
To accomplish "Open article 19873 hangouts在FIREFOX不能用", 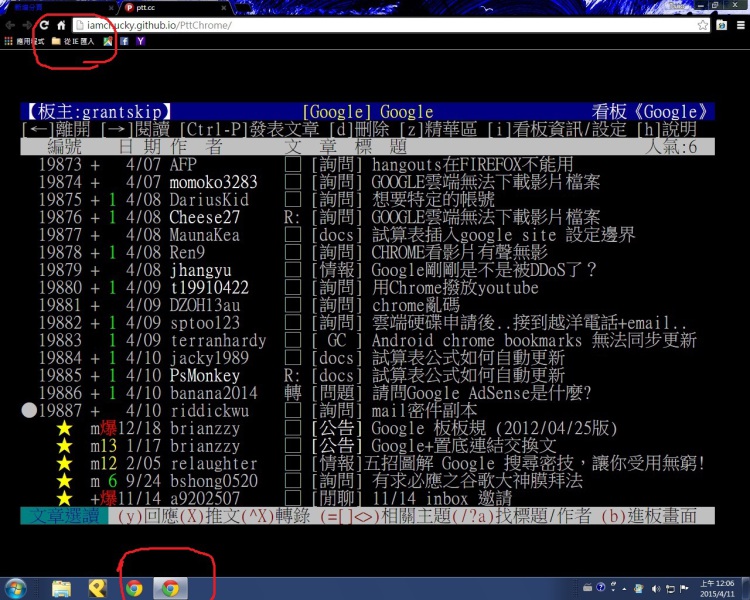I will click(367, 164).
